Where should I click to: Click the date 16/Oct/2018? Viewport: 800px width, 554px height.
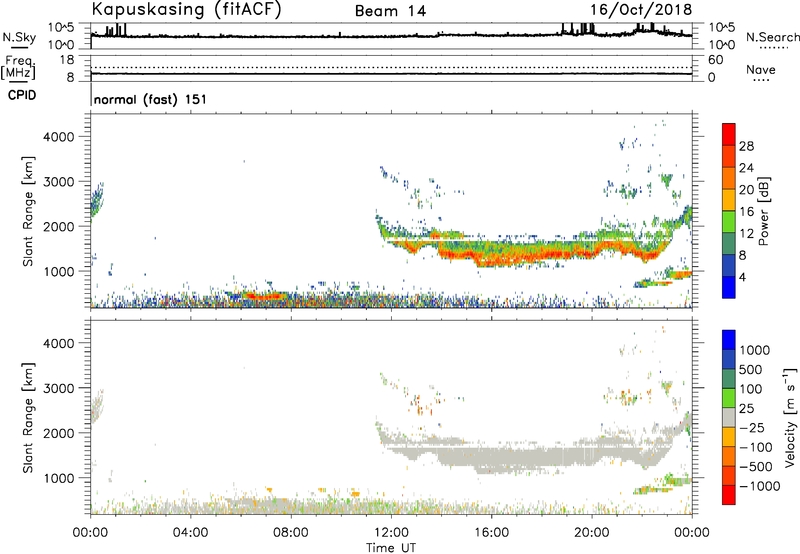[x=641, y=10]
